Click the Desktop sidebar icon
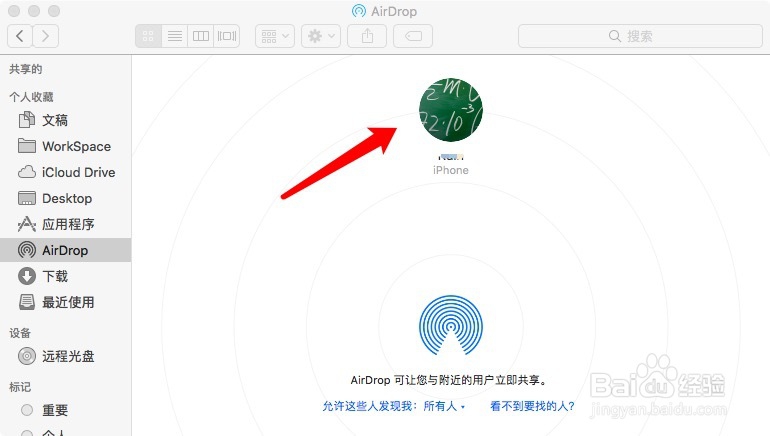Viewport: 770px width, 436px height. 27,198
